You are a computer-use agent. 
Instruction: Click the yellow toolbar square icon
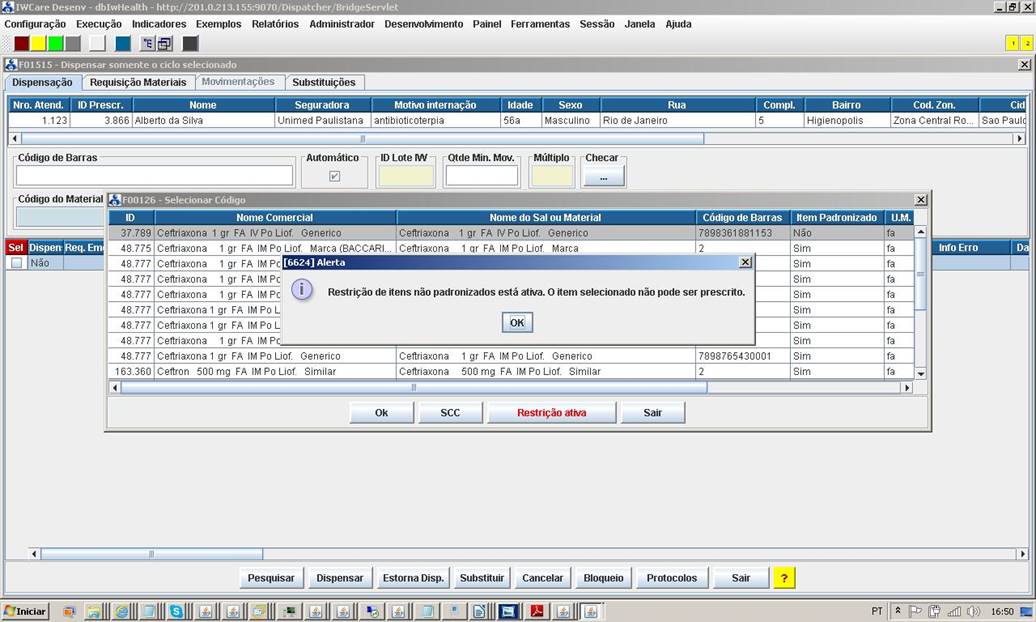38,44
